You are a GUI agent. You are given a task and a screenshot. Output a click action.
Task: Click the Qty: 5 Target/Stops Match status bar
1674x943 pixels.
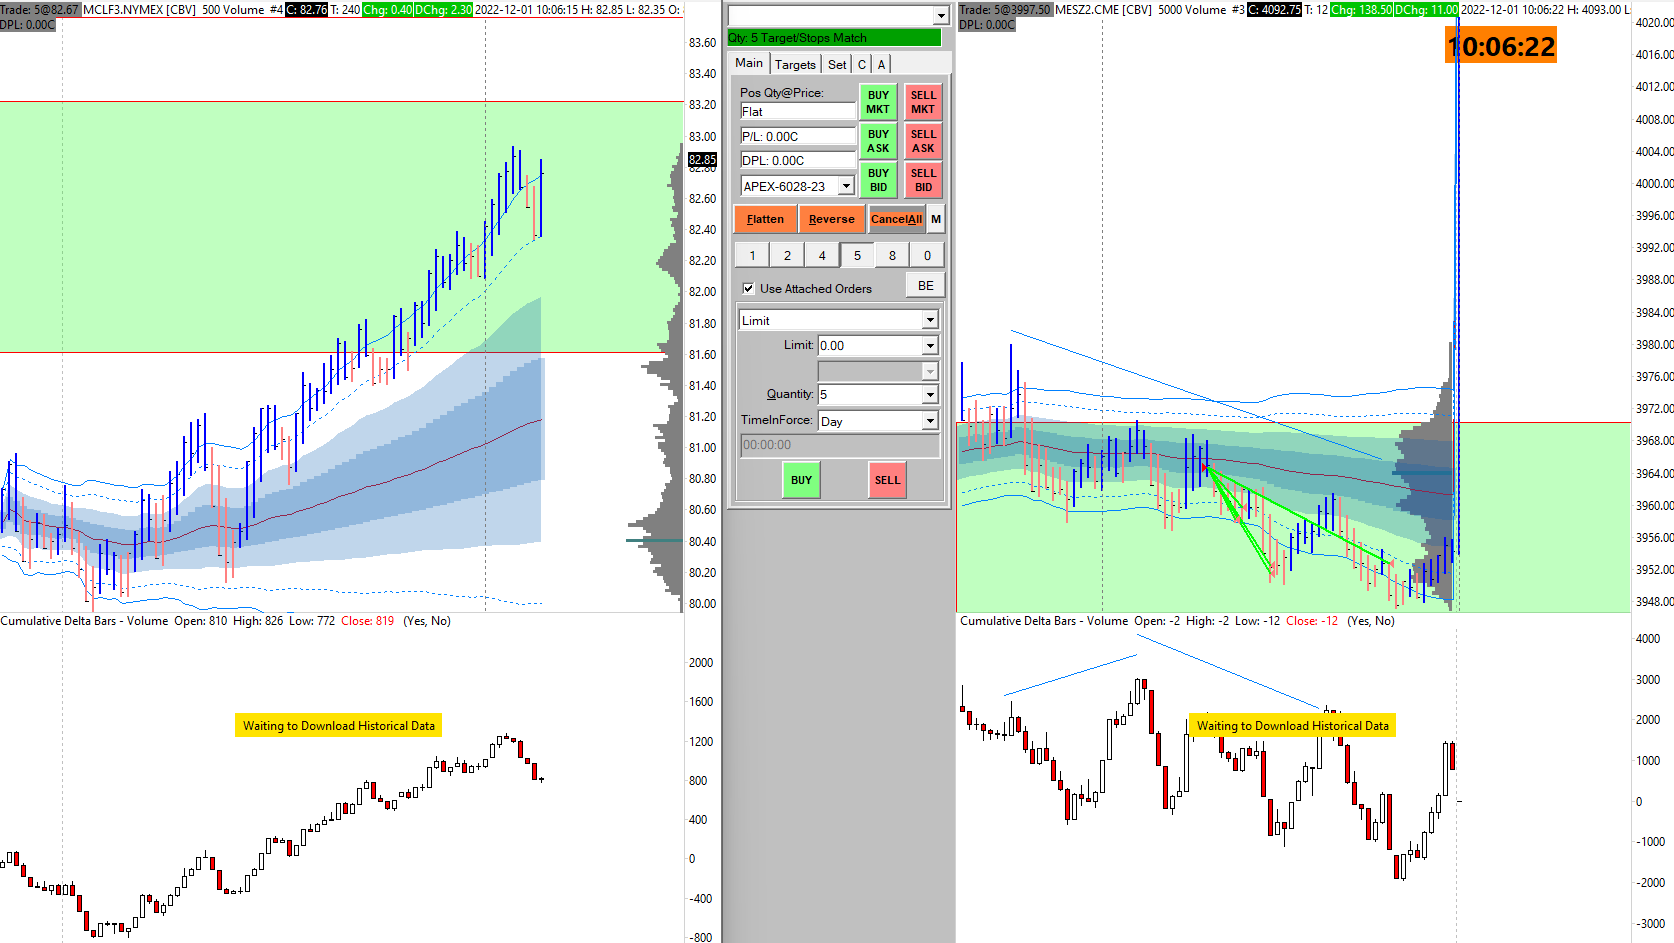click(834, 38)
